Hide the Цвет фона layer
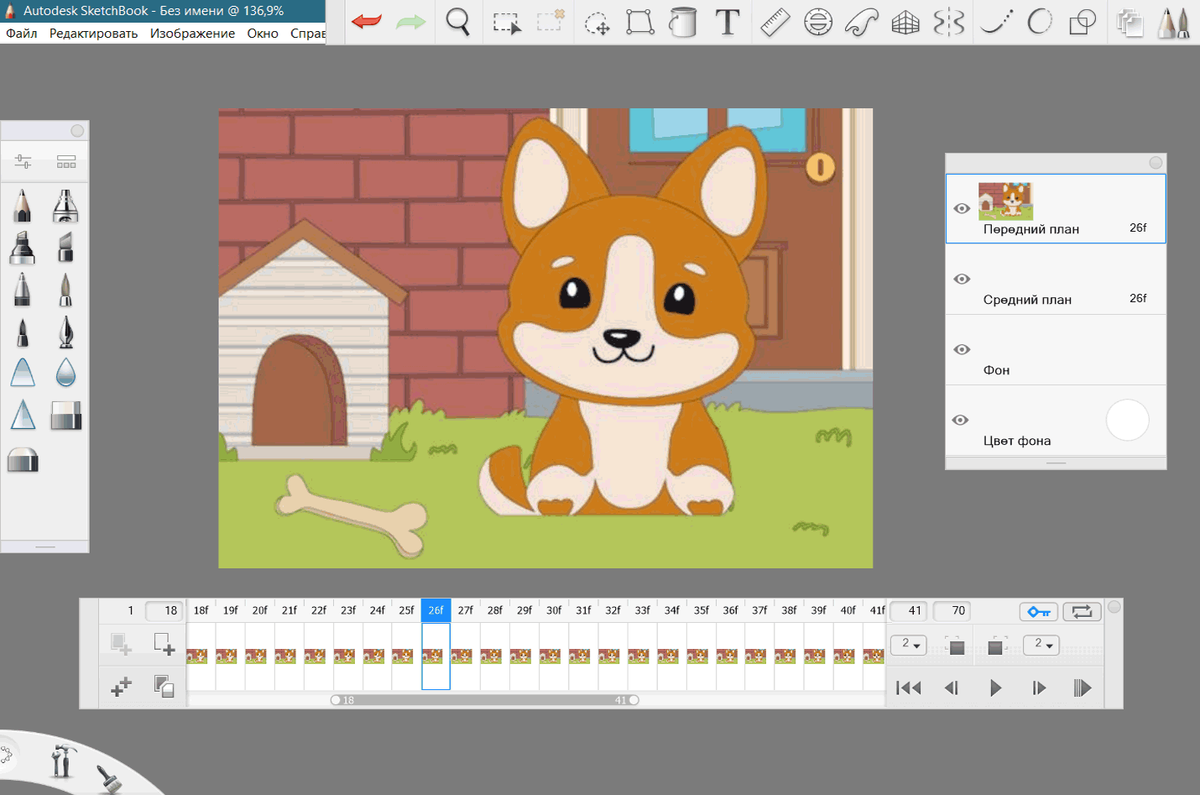The height and width of the screenshot is (795, 1200). point(962,420)
